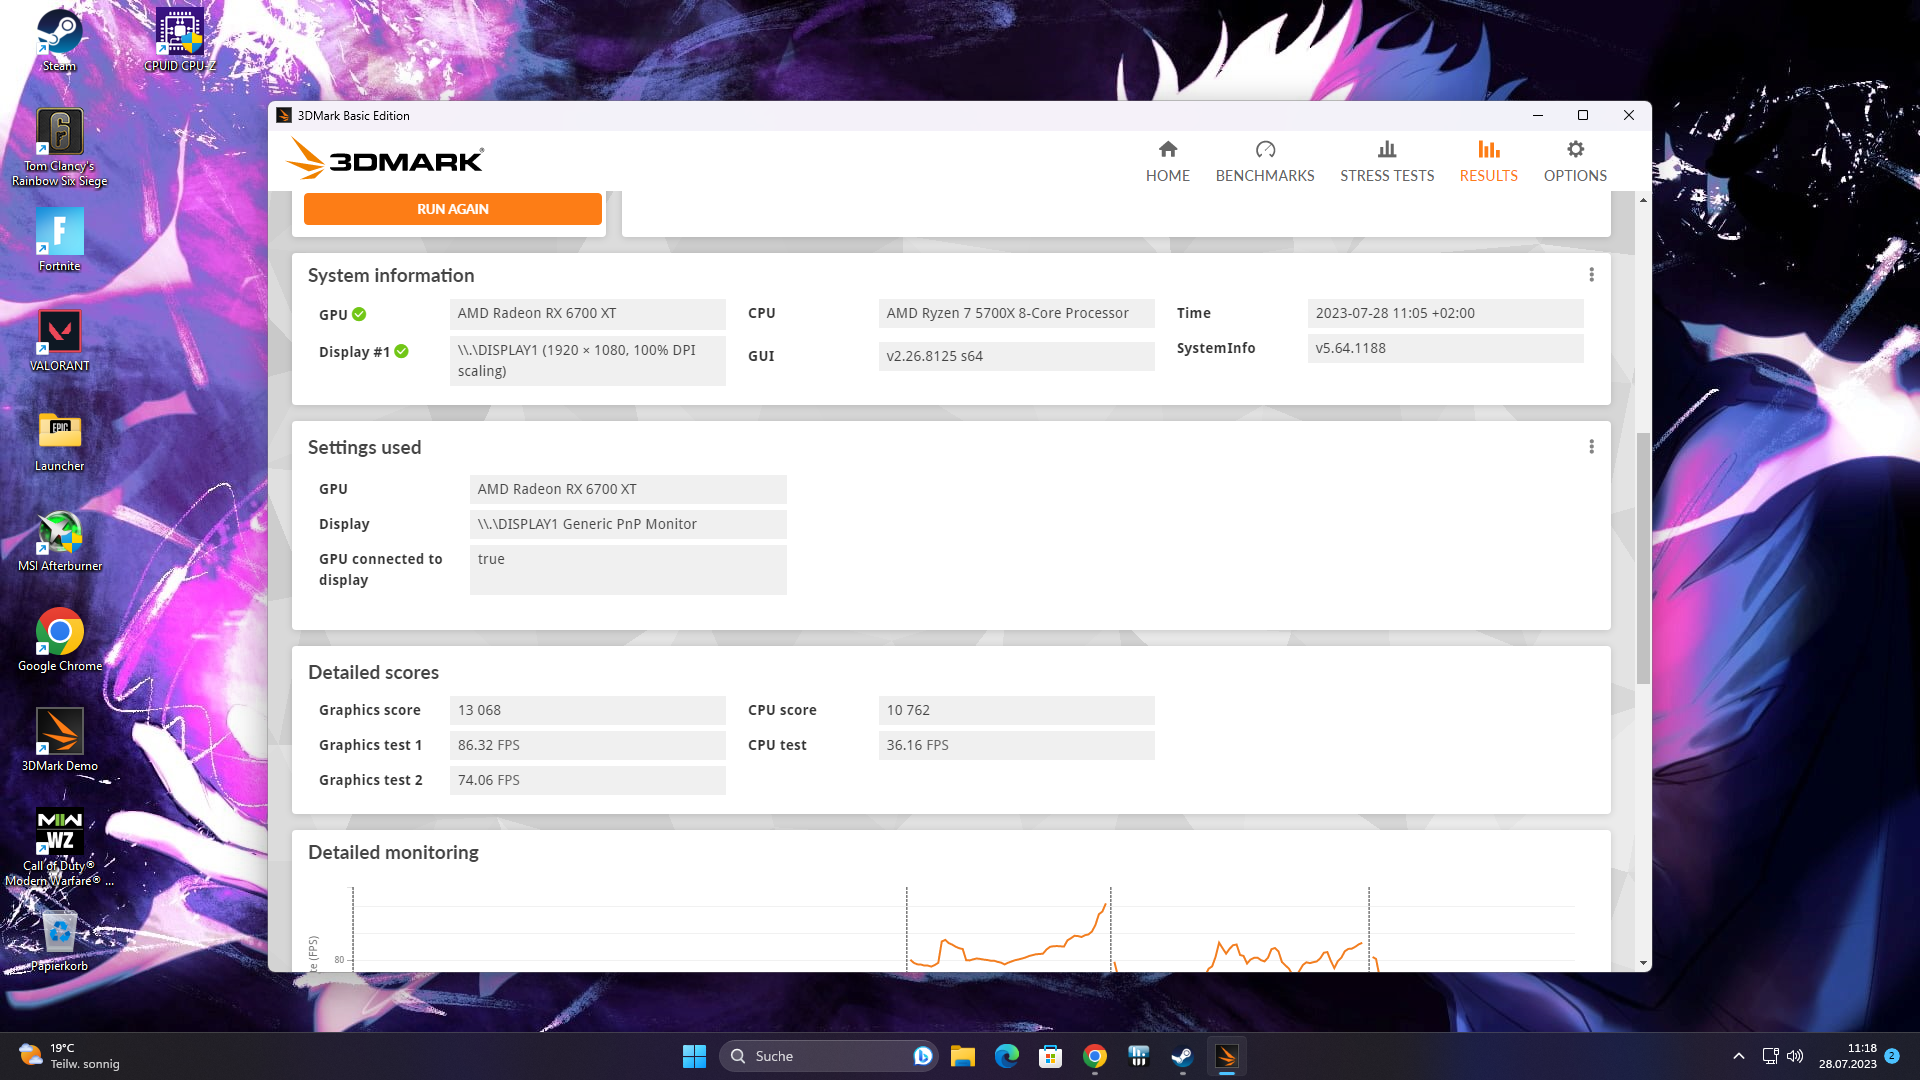Open the System information three-dot menu

click(1591, 275)
